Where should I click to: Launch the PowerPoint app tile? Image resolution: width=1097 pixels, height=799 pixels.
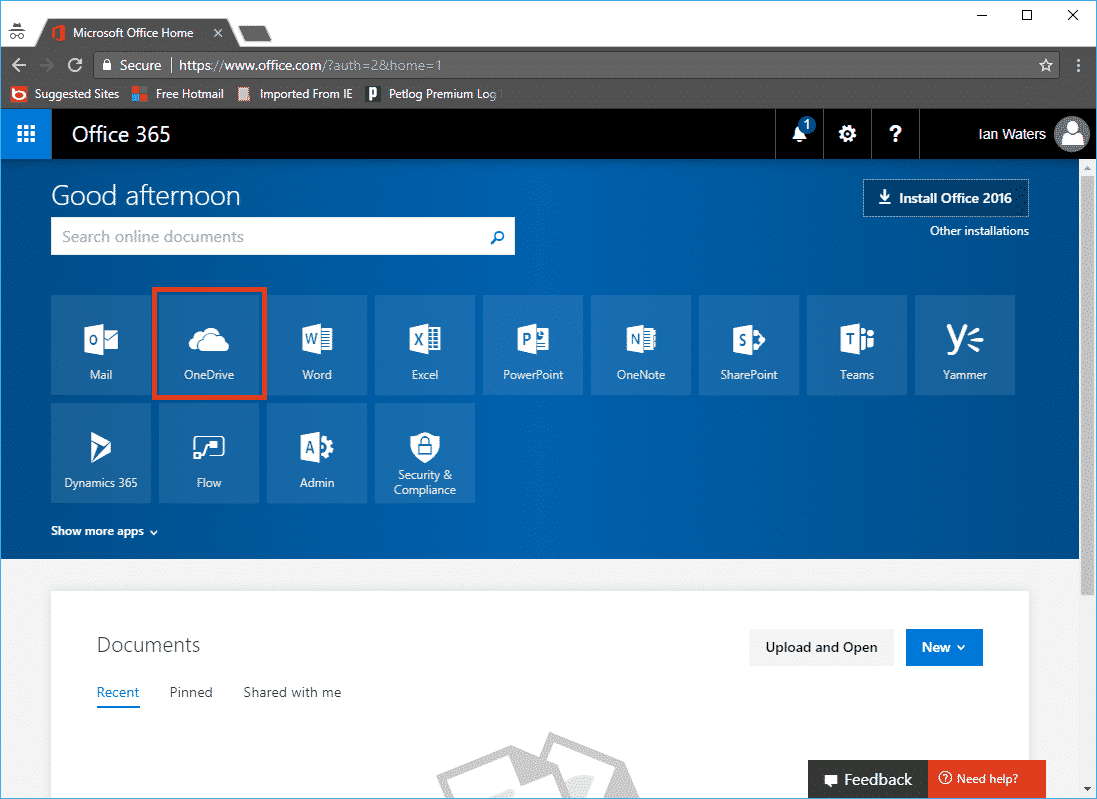(533, 345)
